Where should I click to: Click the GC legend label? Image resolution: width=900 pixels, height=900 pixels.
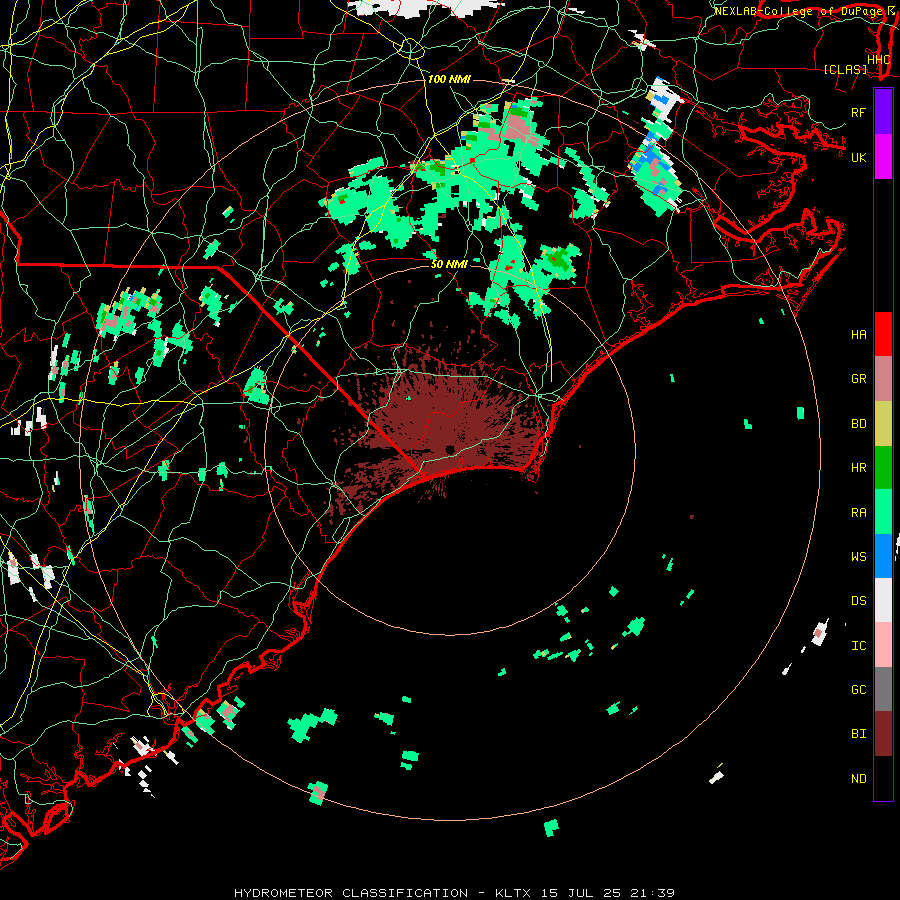(x=859, y=690)
